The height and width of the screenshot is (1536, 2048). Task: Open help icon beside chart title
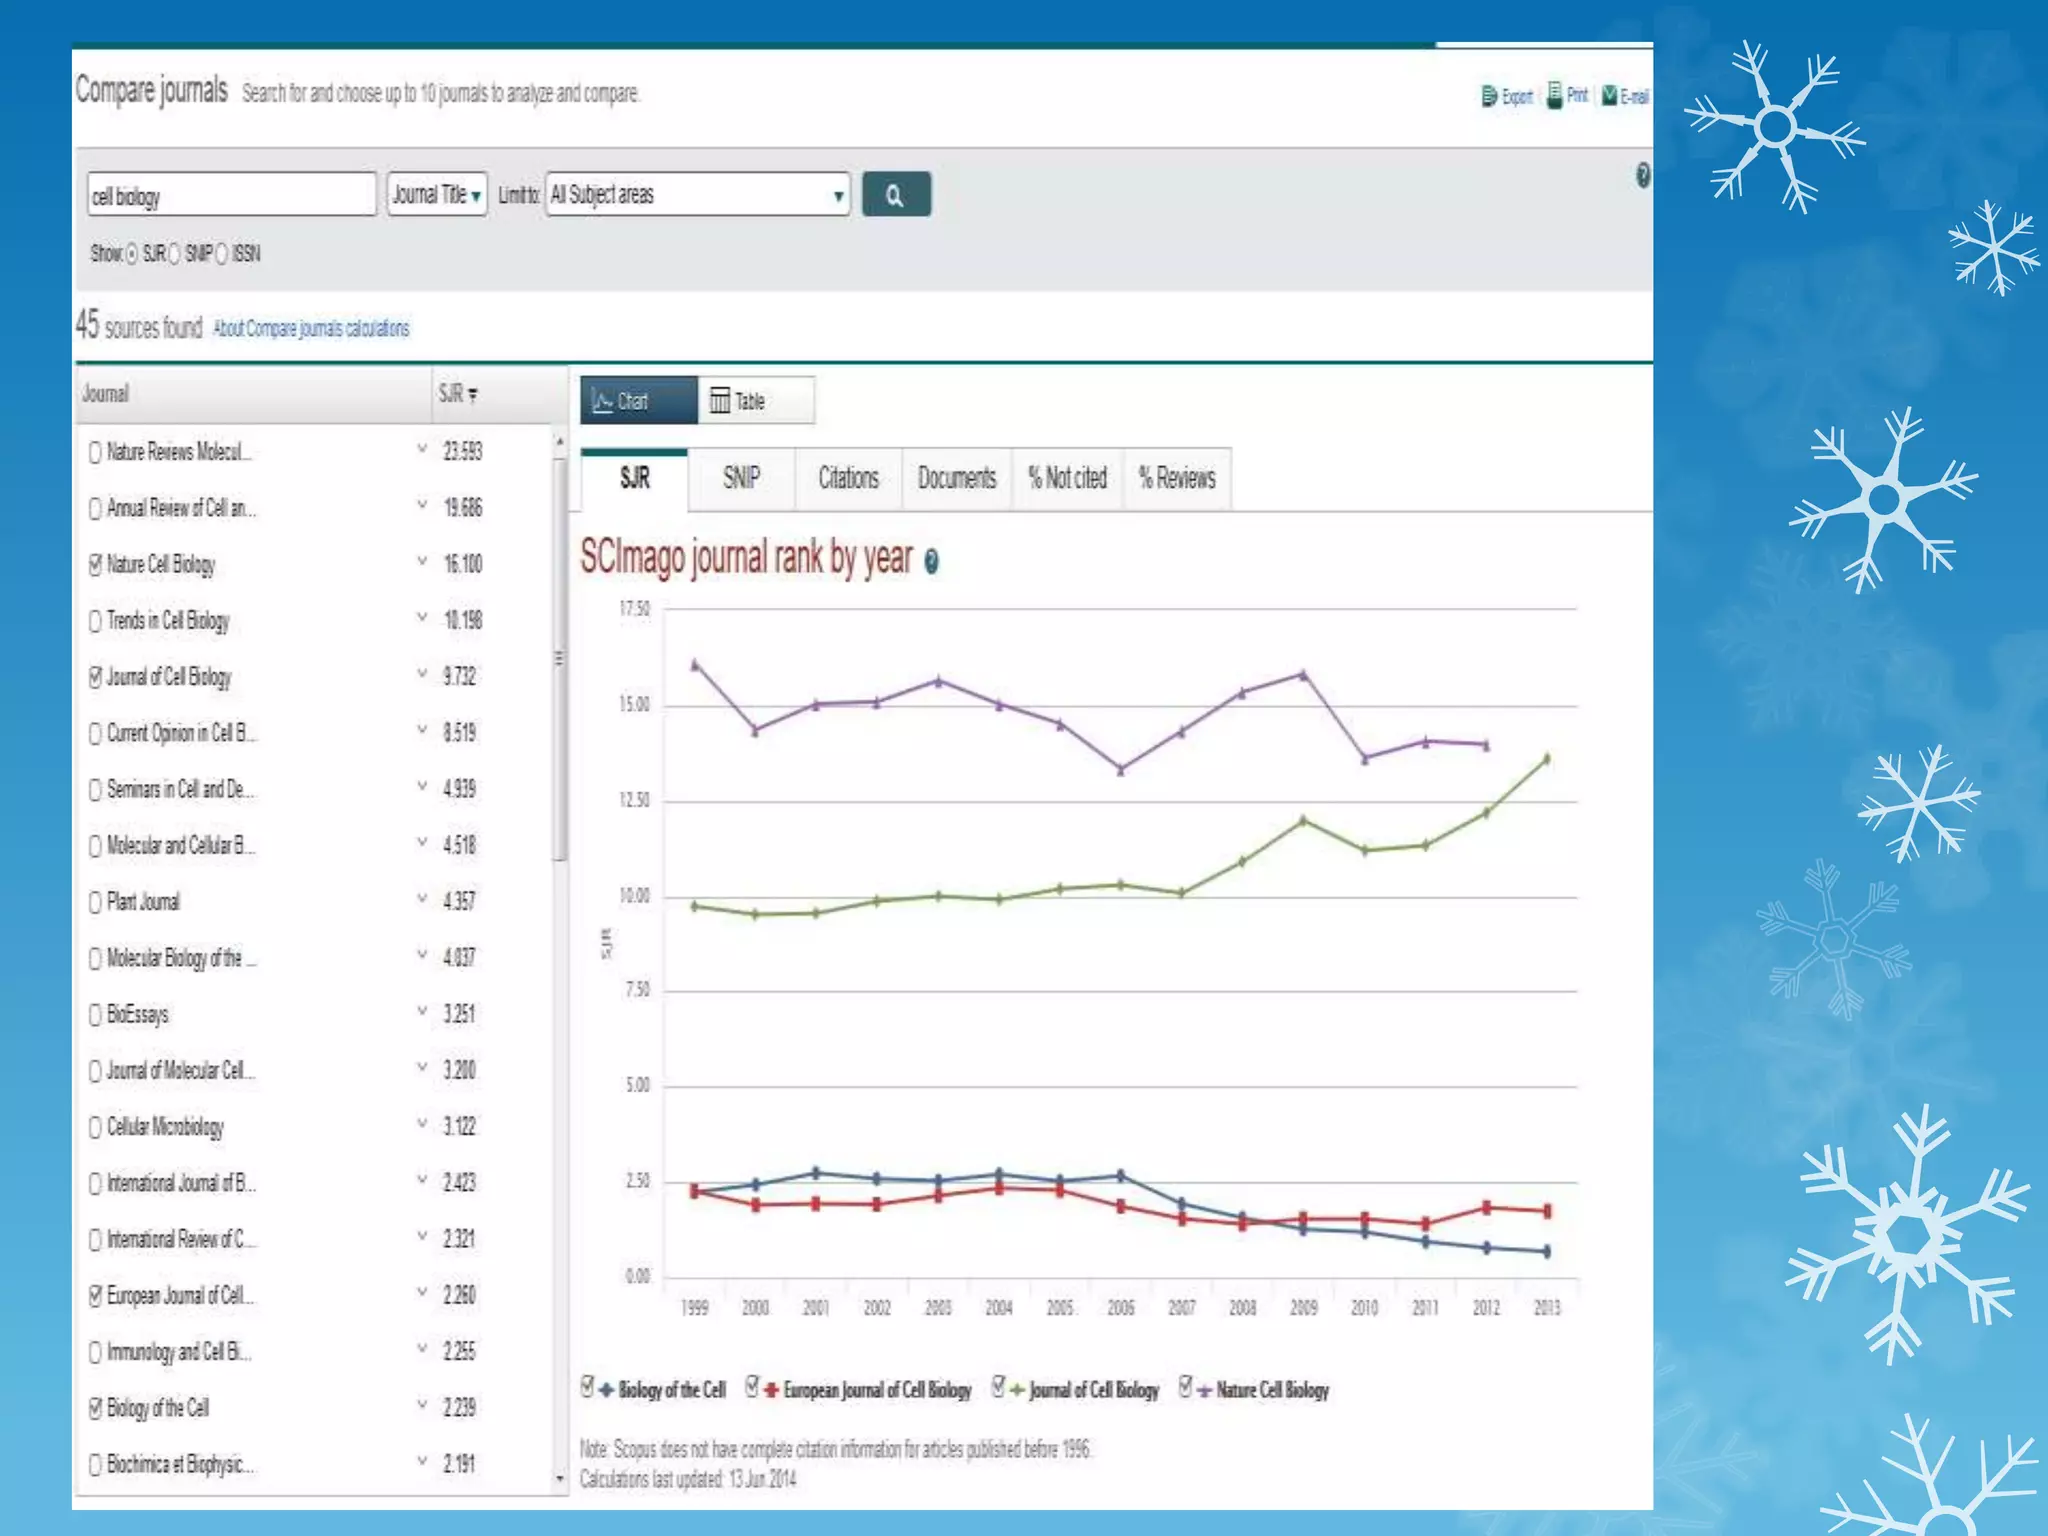pyautogui.click(x=931, y=562)
